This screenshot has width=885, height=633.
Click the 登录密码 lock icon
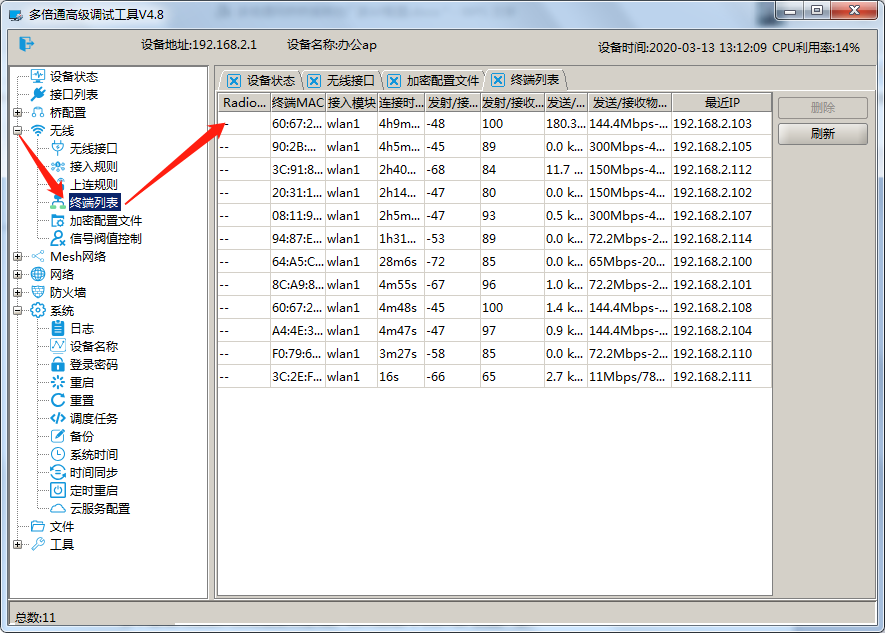pos(58,364)
